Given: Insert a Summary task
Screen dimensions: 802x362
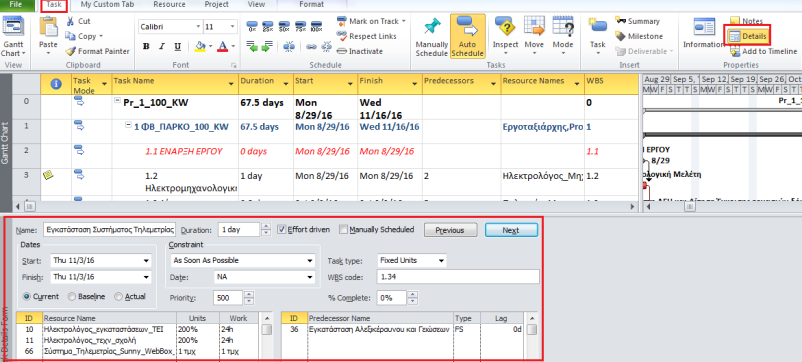Looking at the screenshot, I should coord(637,21).
